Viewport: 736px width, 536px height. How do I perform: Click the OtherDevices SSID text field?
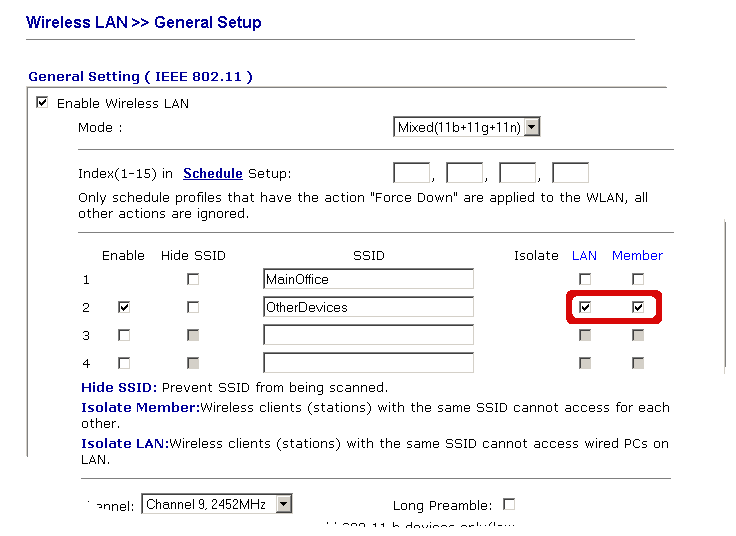point(368,307)
